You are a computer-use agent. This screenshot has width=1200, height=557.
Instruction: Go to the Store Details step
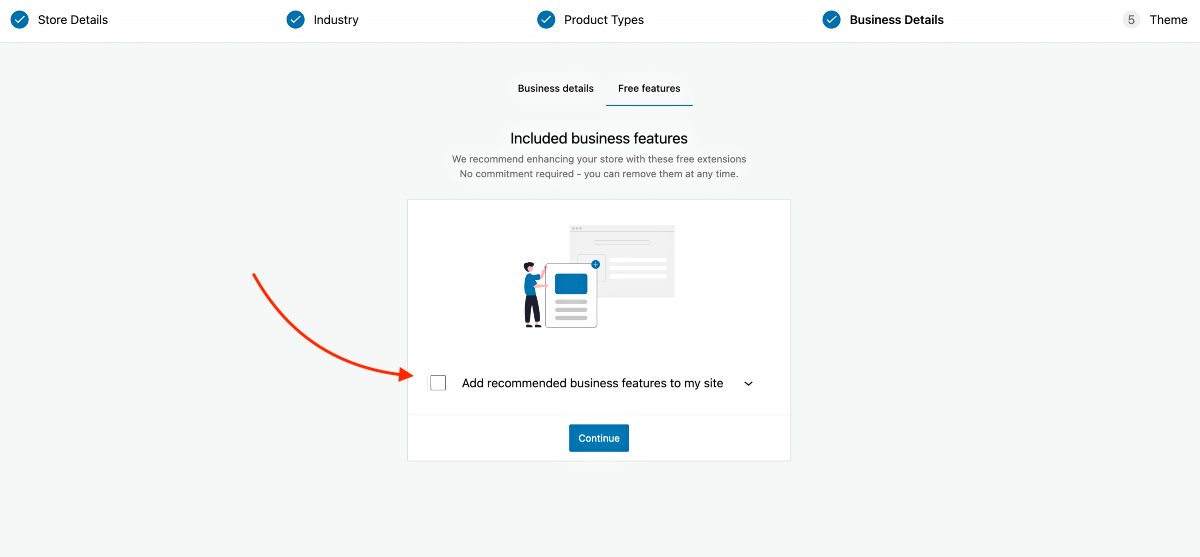[73, 20]
